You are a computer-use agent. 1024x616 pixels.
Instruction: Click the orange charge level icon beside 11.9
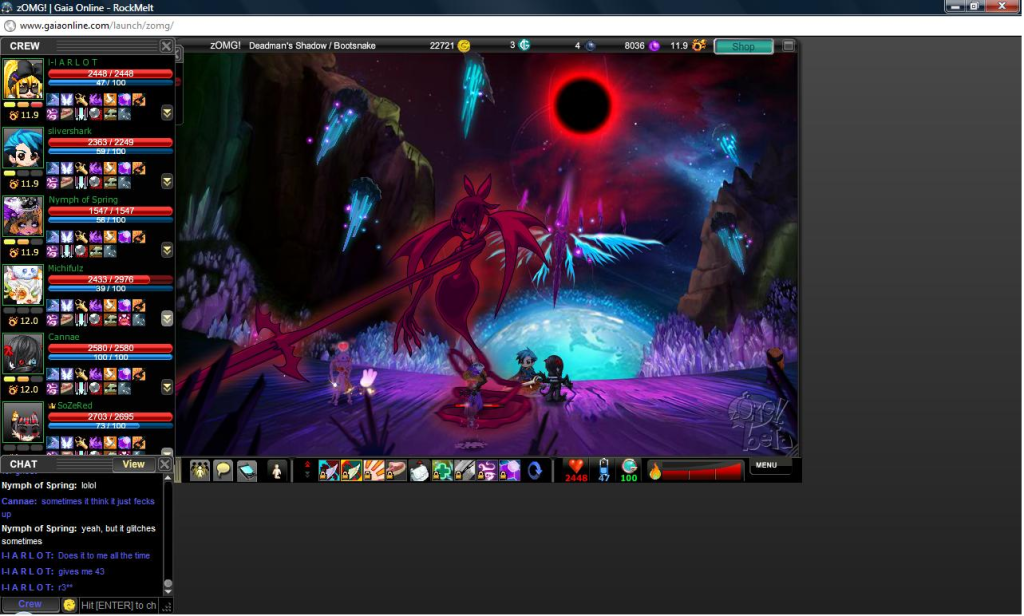click(x=699, y=45)
